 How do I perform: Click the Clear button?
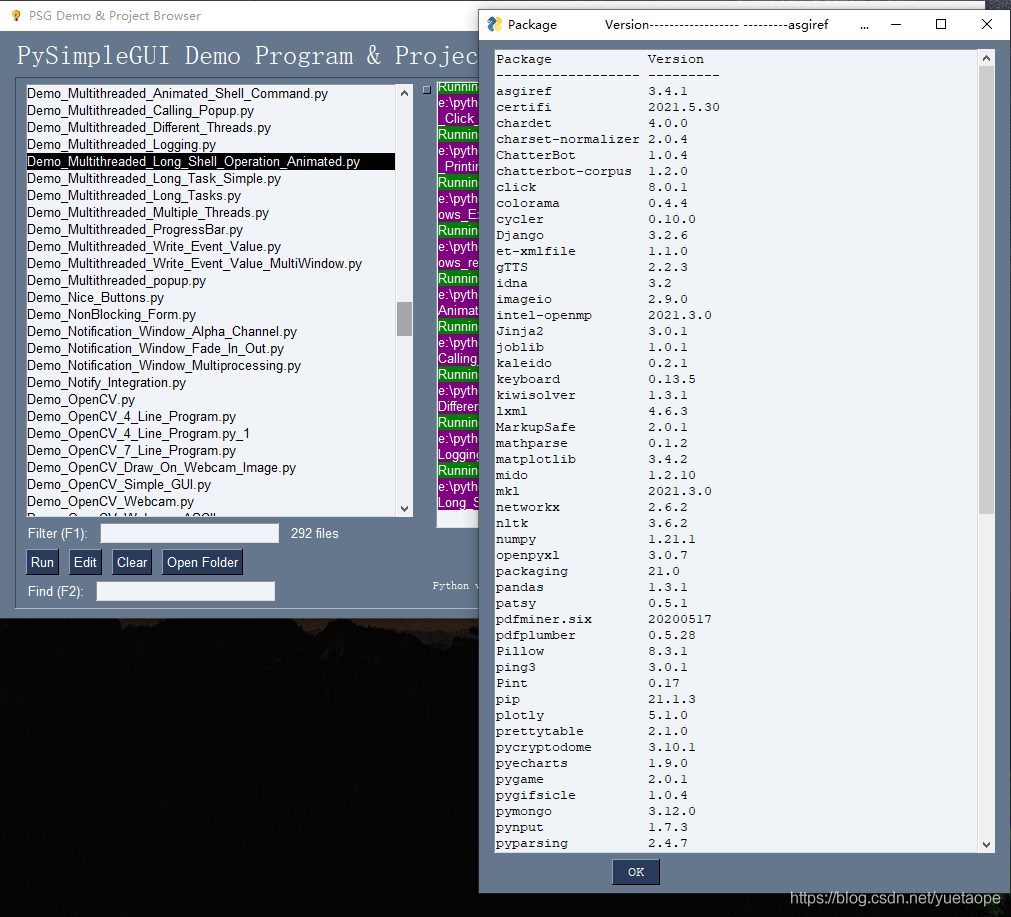coord(132,562)
